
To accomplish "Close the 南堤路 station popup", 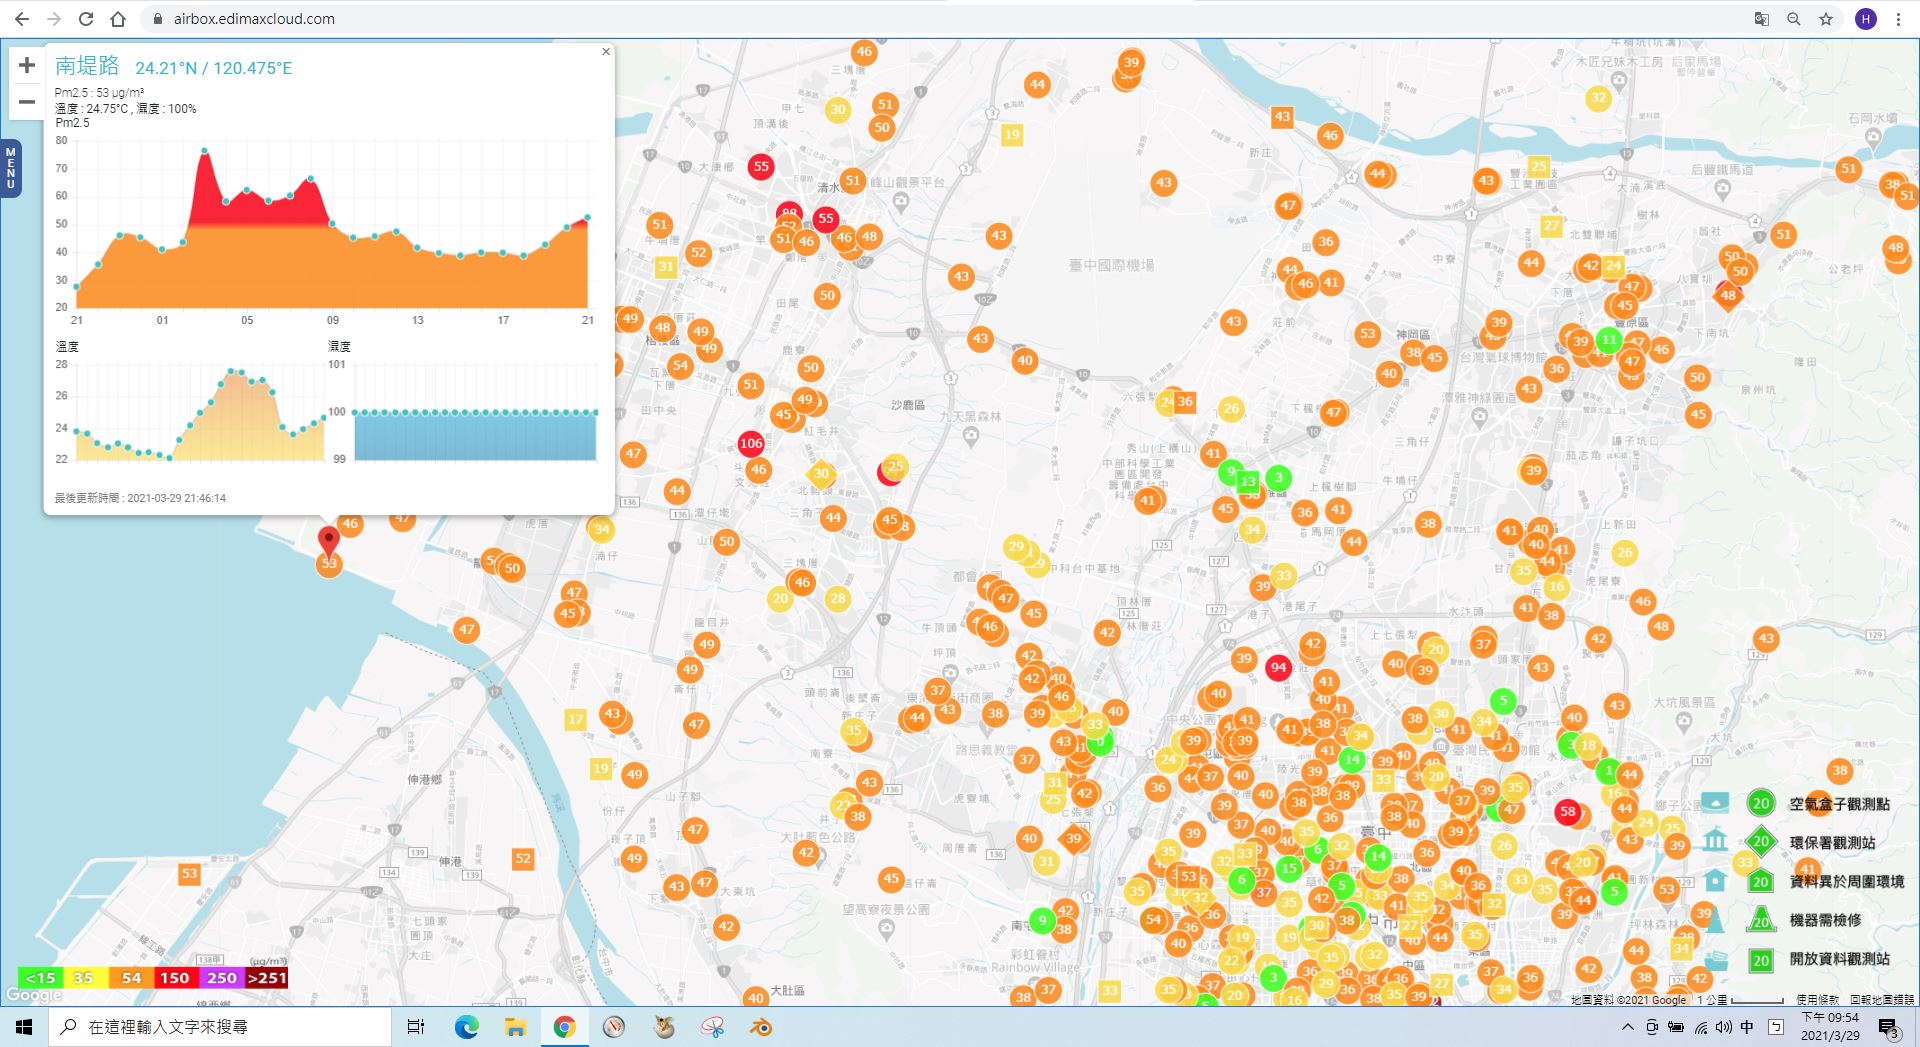I will tap(605, 52).
